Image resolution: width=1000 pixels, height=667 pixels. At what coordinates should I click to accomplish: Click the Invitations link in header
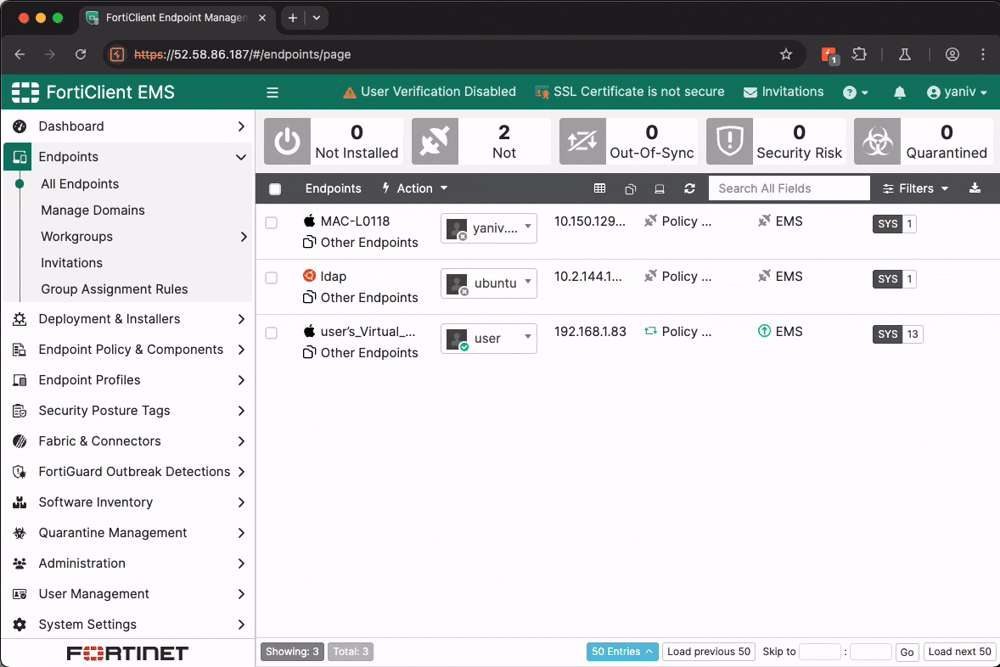click(784, 92)
